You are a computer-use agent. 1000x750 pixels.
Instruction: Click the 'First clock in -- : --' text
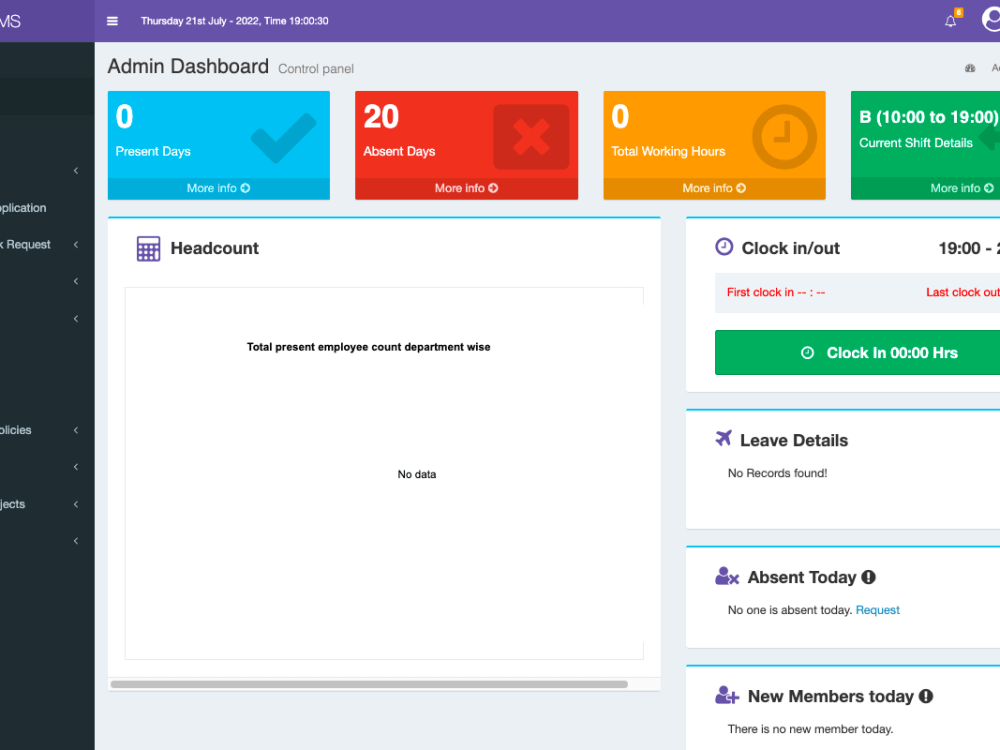click(x=776, y=292)
